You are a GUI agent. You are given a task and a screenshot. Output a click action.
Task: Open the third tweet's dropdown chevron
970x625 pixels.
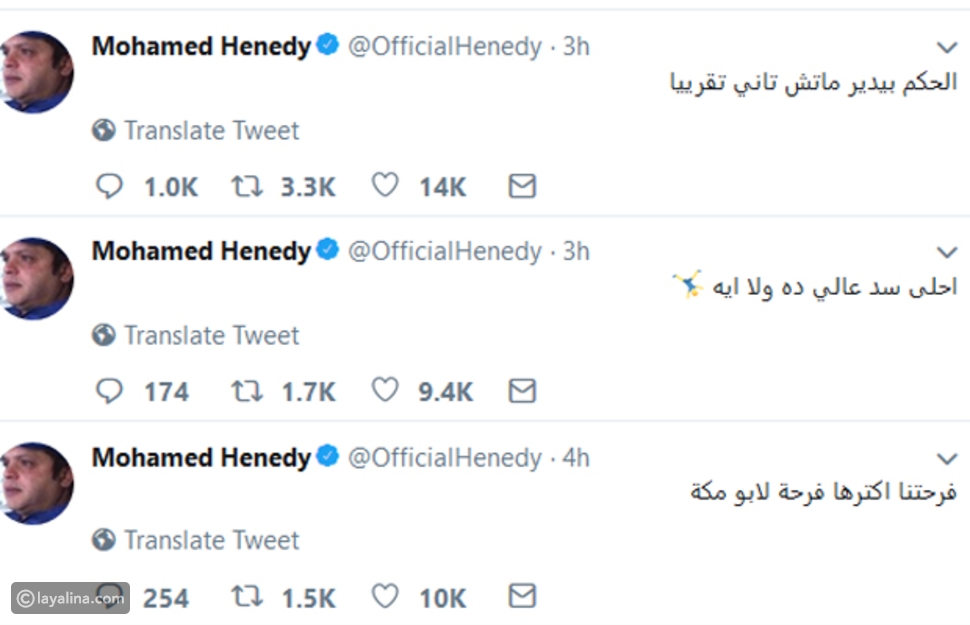pyautogui.click(x=946, y=458)
